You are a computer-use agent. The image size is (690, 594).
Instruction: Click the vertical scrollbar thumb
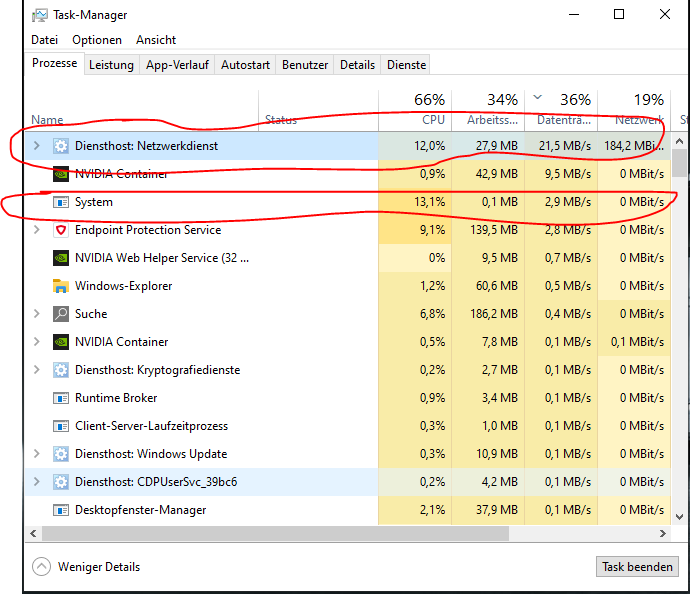point(679,163)
